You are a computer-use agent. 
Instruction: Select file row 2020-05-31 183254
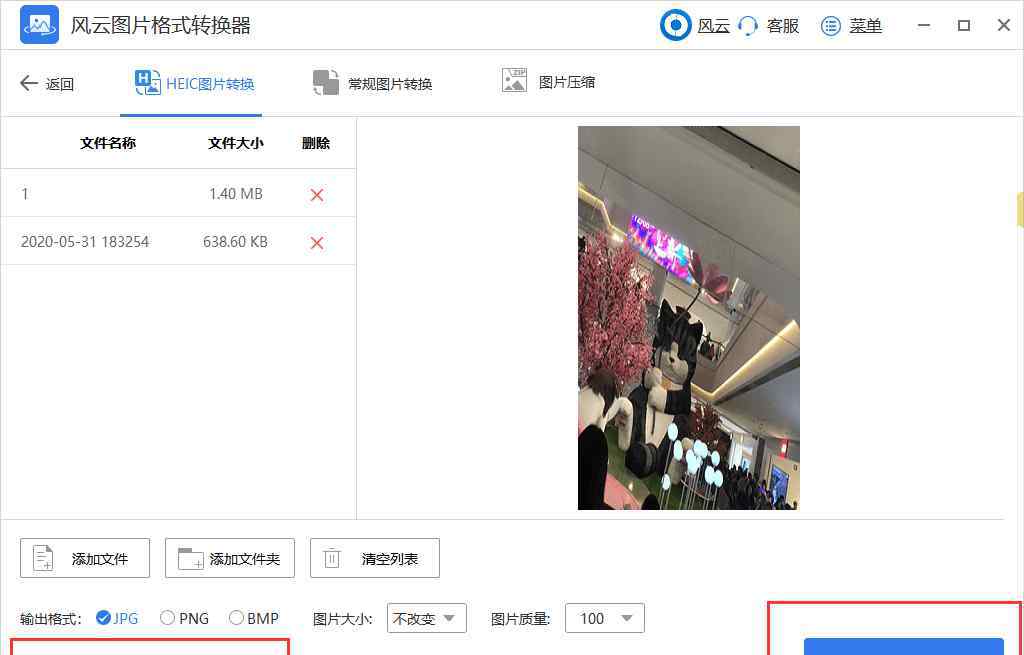[178, 242]
